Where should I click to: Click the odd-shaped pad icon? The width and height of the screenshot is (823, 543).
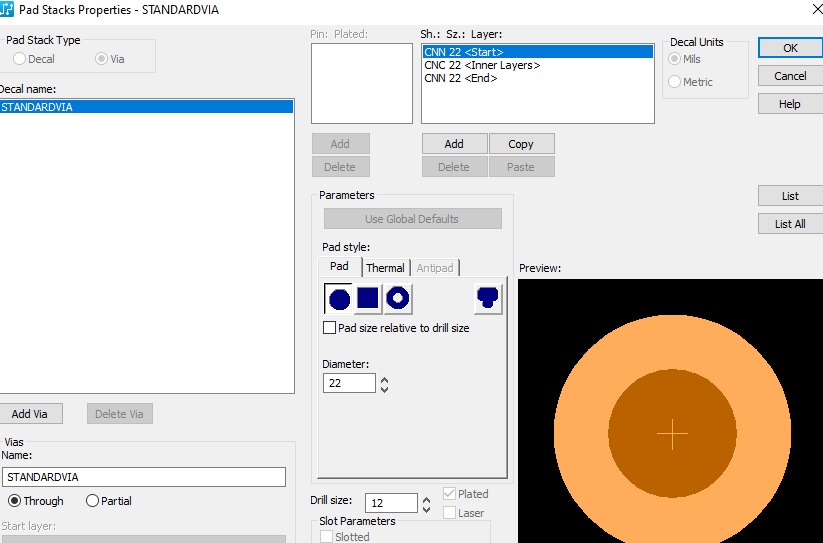pos(488,298)
